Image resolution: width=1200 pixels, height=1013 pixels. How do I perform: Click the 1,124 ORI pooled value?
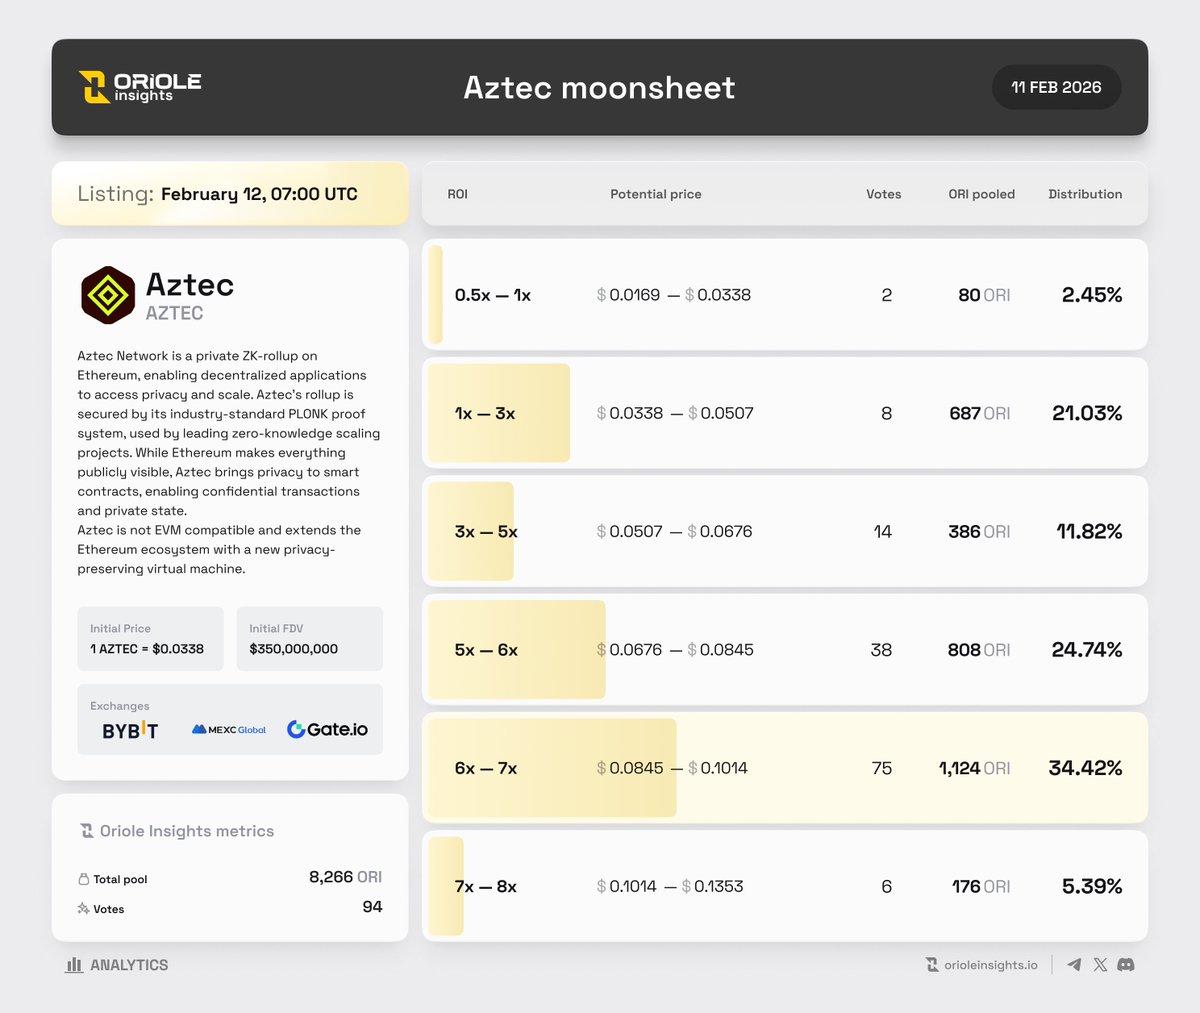pyautogui.click(x=974, y=768)
